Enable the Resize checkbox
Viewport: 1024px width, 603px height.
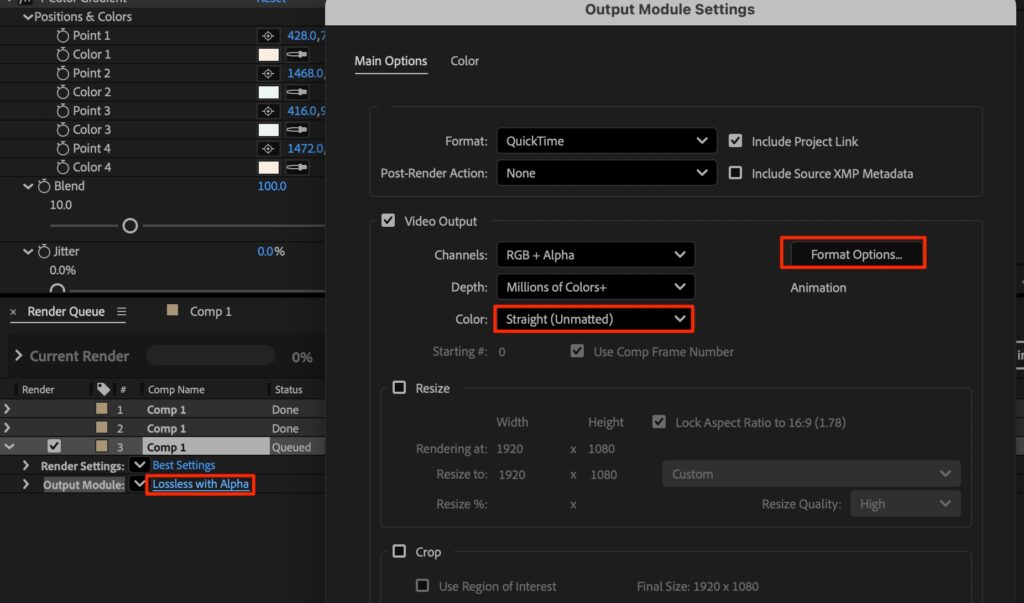(x=400, y=388)
